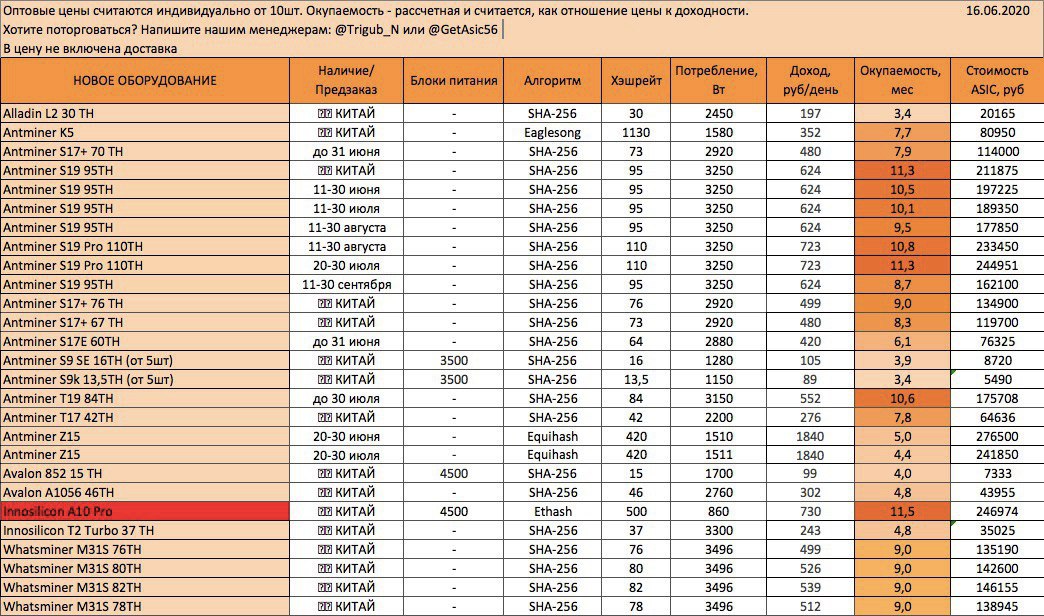The height and width of the screenshot is (616, 1044).
Task: Click the payback cell "10,6"
Action: pyautogui.click(x=902, y=398)
